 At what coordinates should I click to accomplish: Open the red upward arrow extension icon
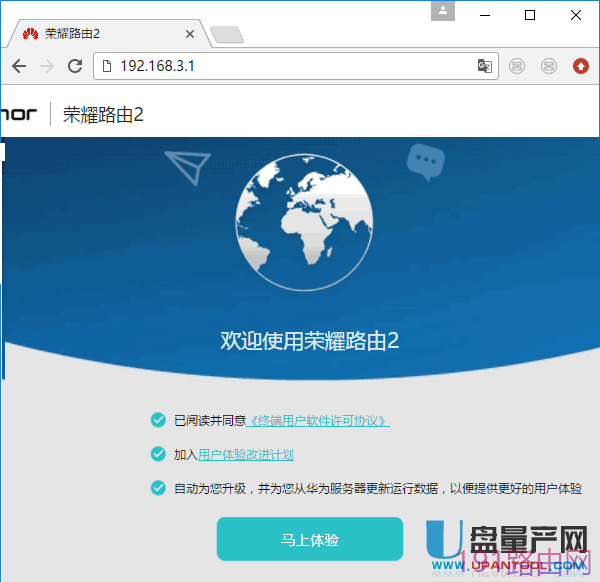click(x=580, y=66)
